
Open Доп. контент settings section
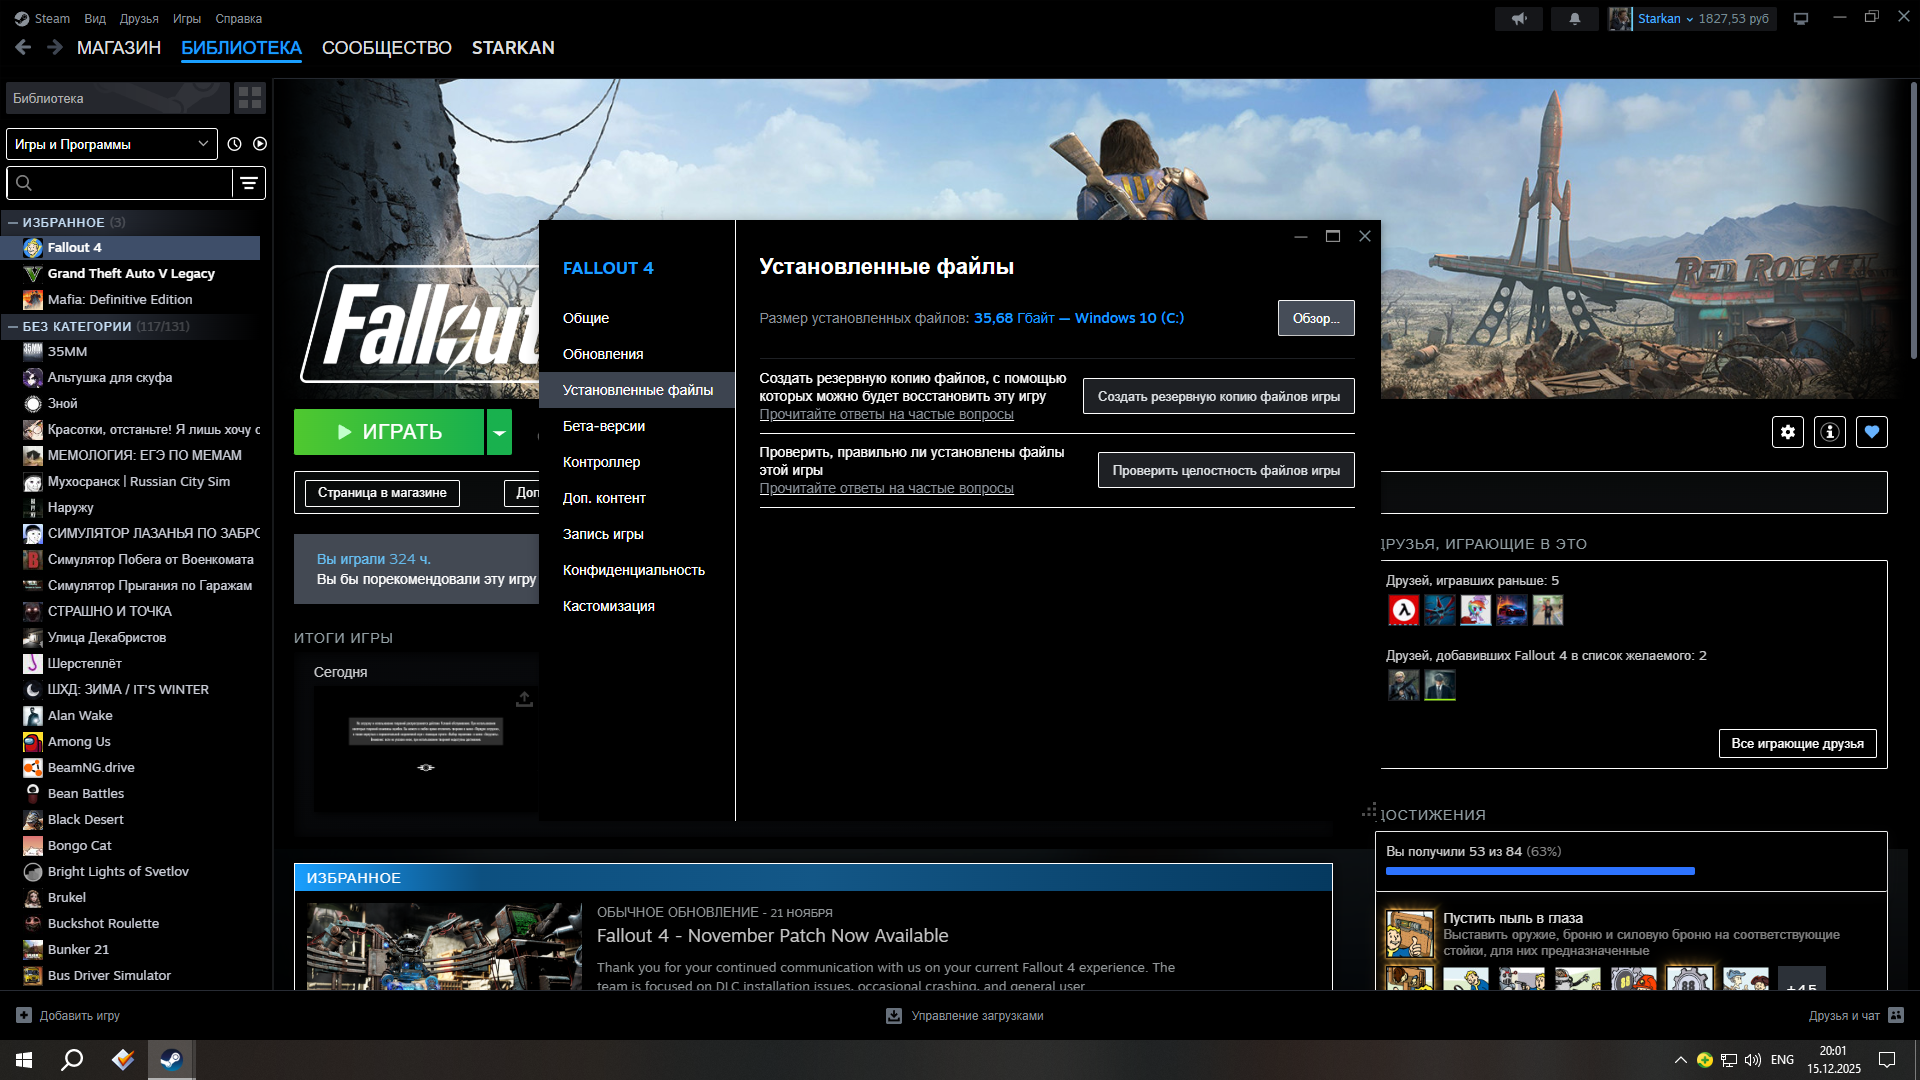637,498
